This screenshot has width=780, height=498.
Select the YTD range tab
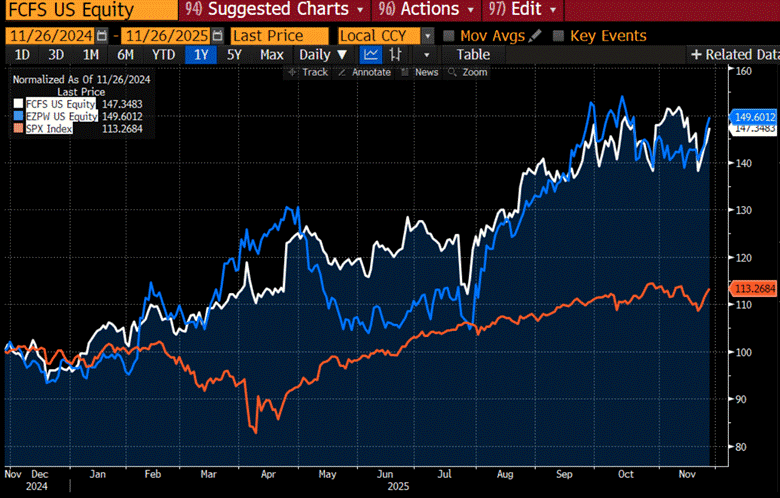coord(163,55)
